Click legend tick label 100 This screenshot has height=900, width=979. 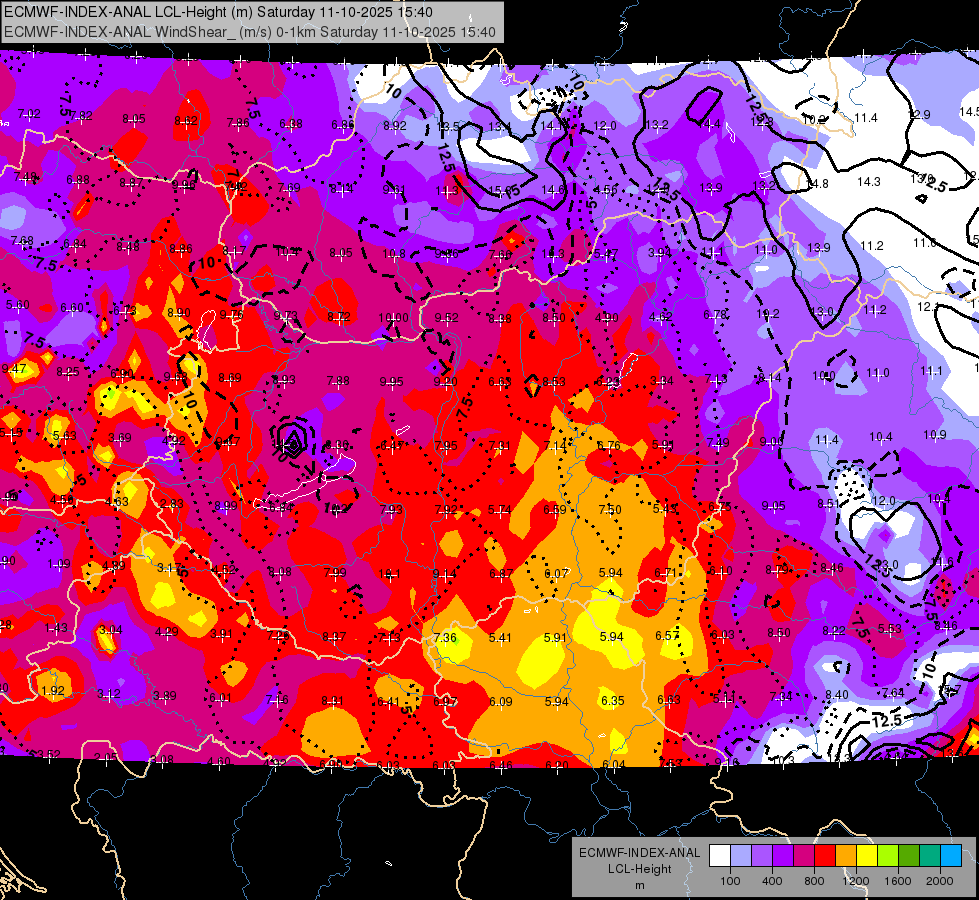731,881
